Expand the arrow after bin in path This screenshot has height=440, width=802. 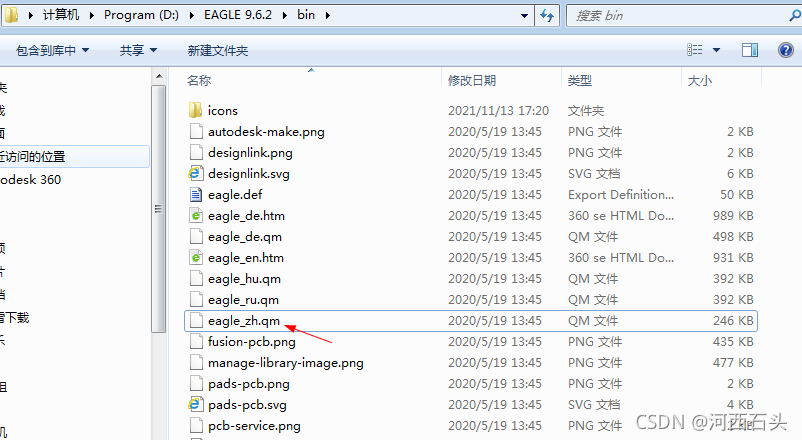(327, 15)
